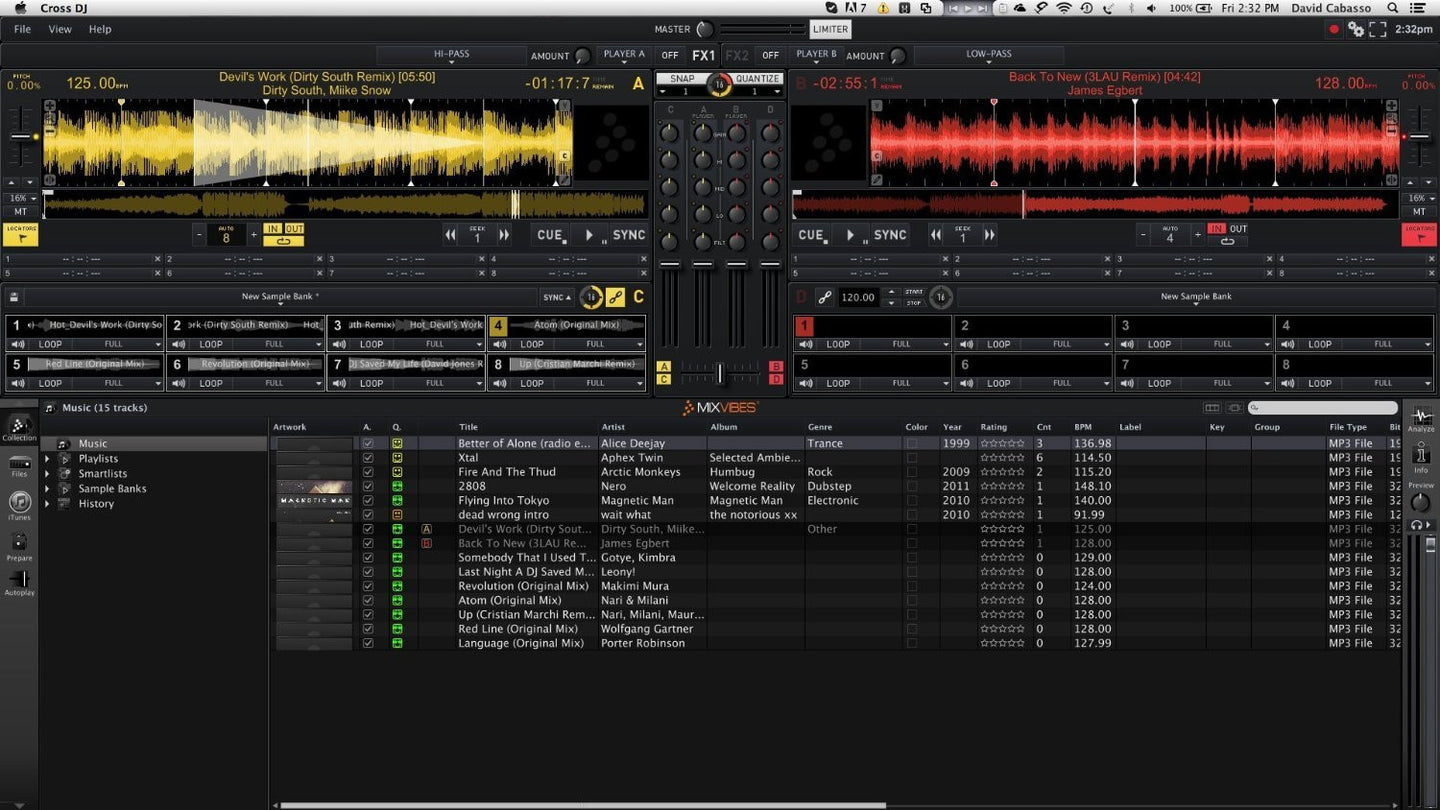
Task: Open HI-PASS effect dropdown for Player A
Action: [x=451, y=55]
